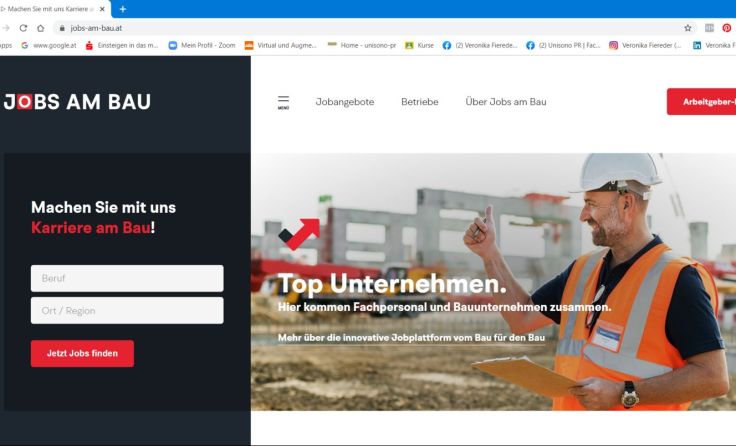Click into the Ort / Region field
The image size is (736, 446).
coord(127,310)
